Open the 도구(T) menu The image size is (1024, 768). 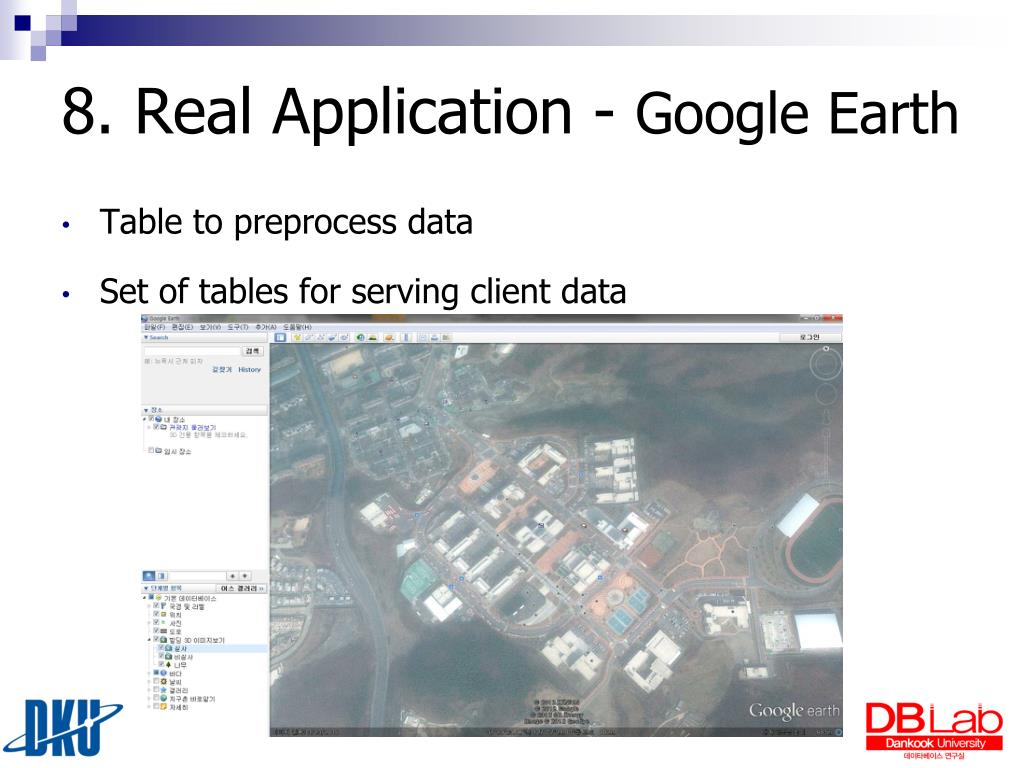238,327
